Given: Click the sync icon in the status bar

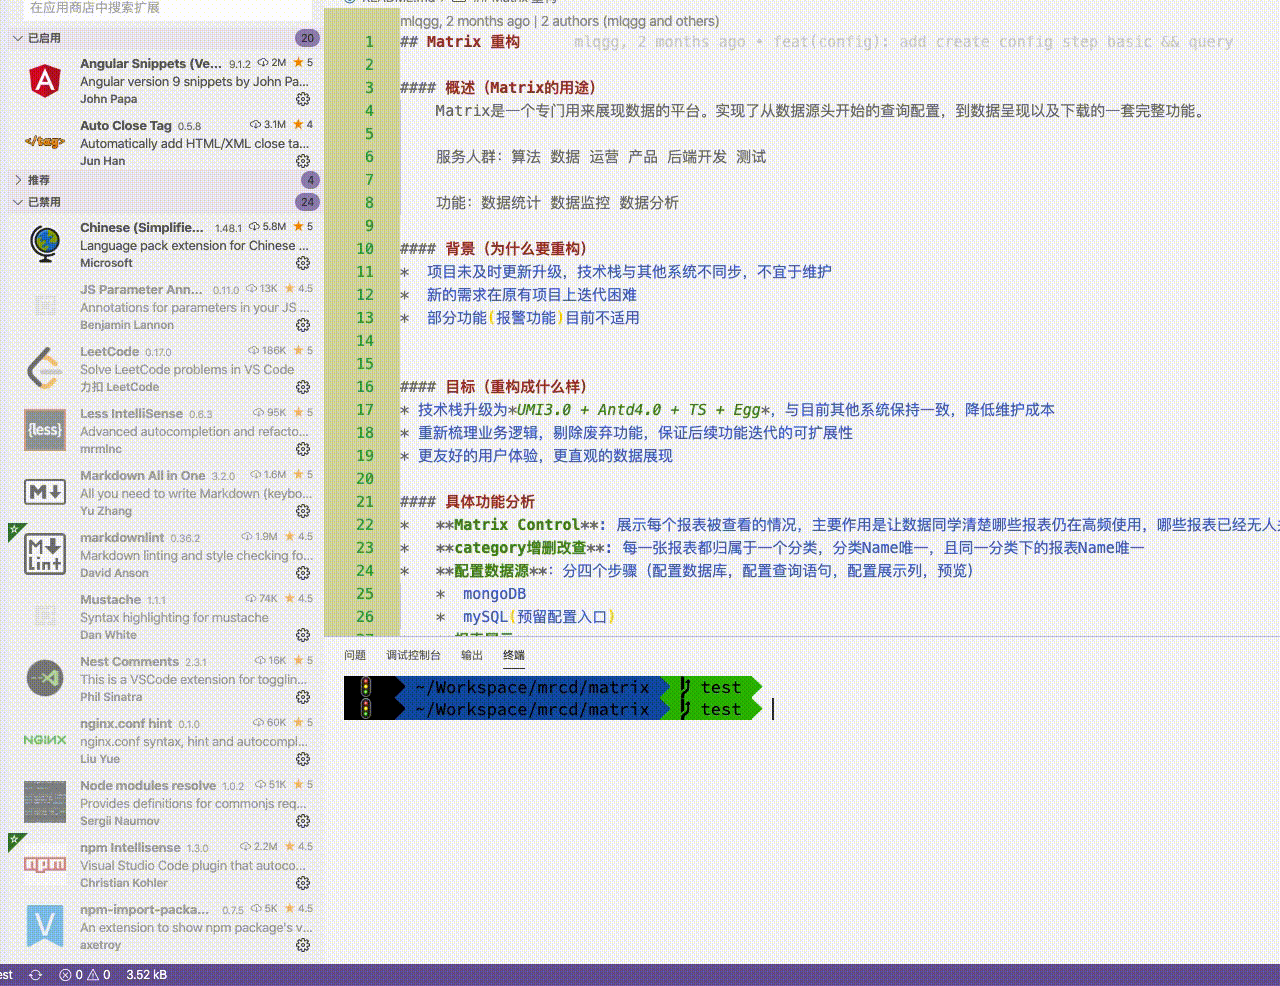Looking at the screenshot, I should 34,975.
